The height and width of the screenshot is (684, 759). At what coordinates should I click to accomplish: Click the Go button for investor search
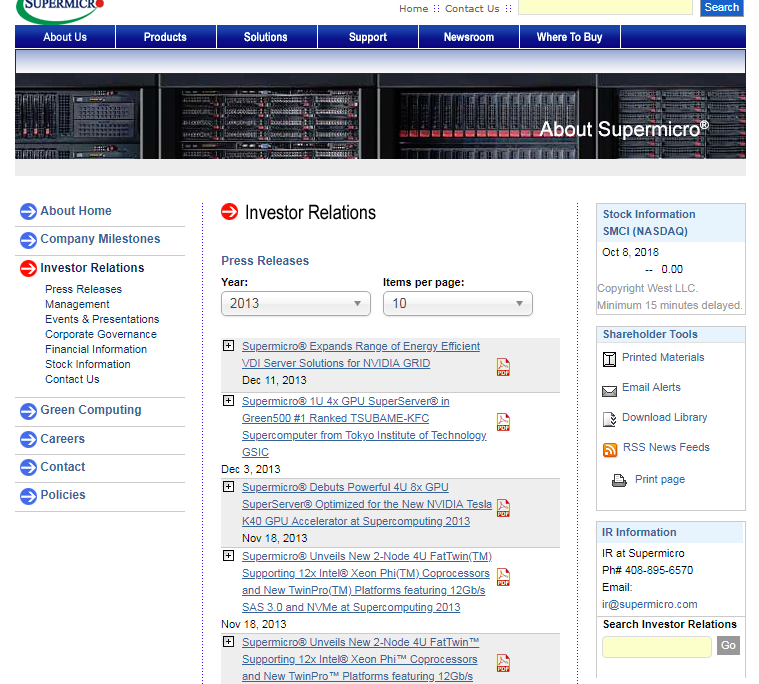728,645
